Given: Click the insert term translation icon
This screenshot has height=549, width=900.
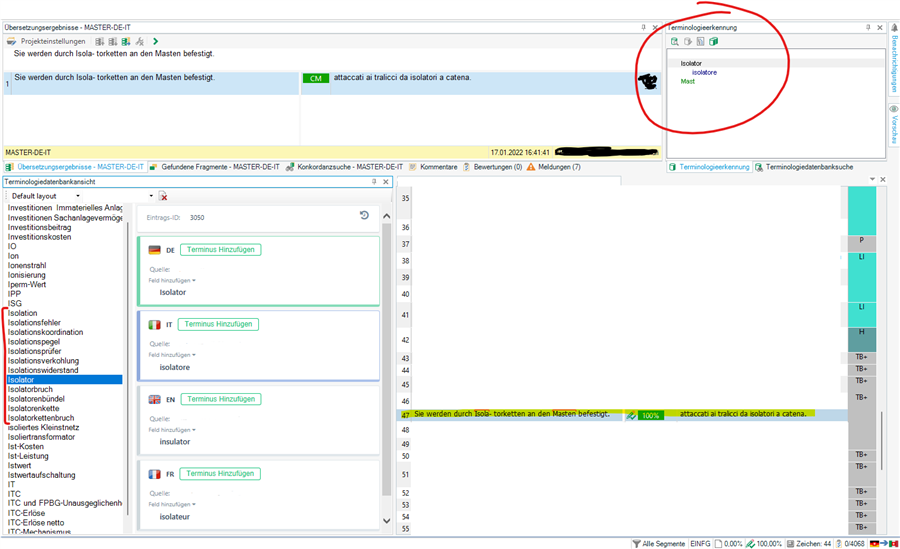Looking at the screenshot, I should [x=688, y=41].
